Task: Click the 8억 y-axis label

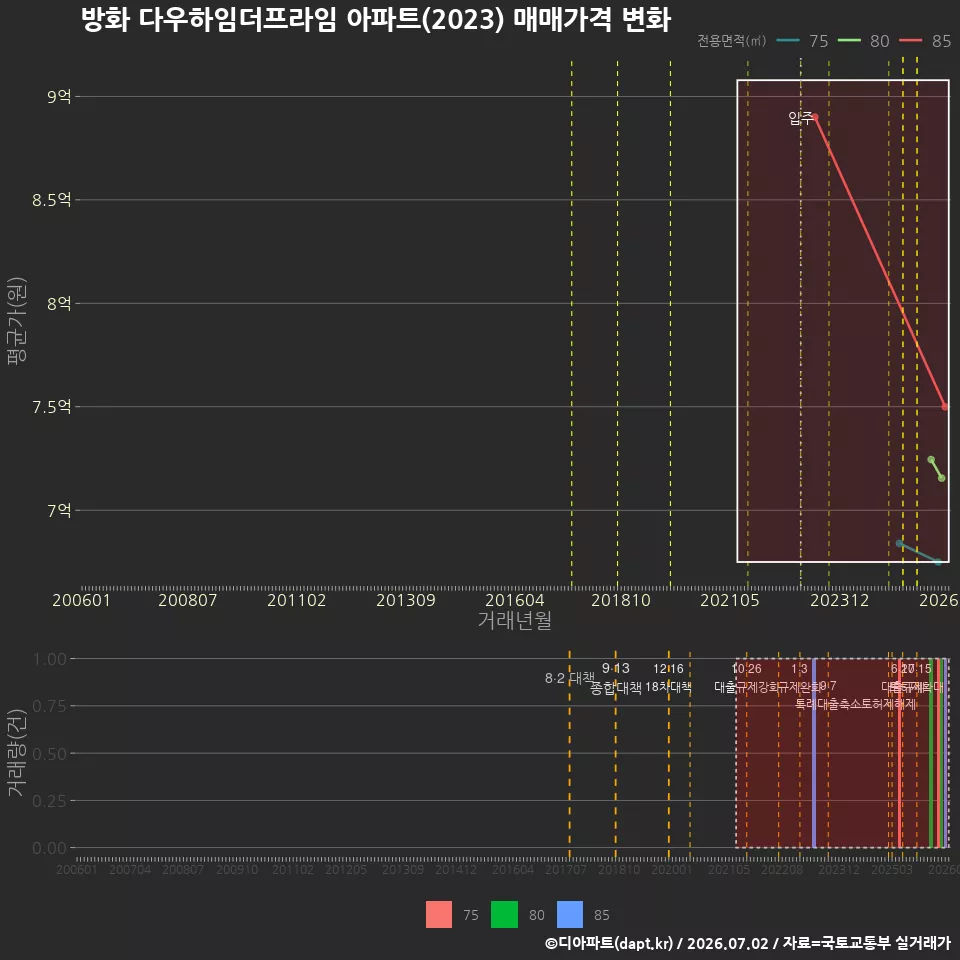Action: pyautogui.click(x=59, y=304)
